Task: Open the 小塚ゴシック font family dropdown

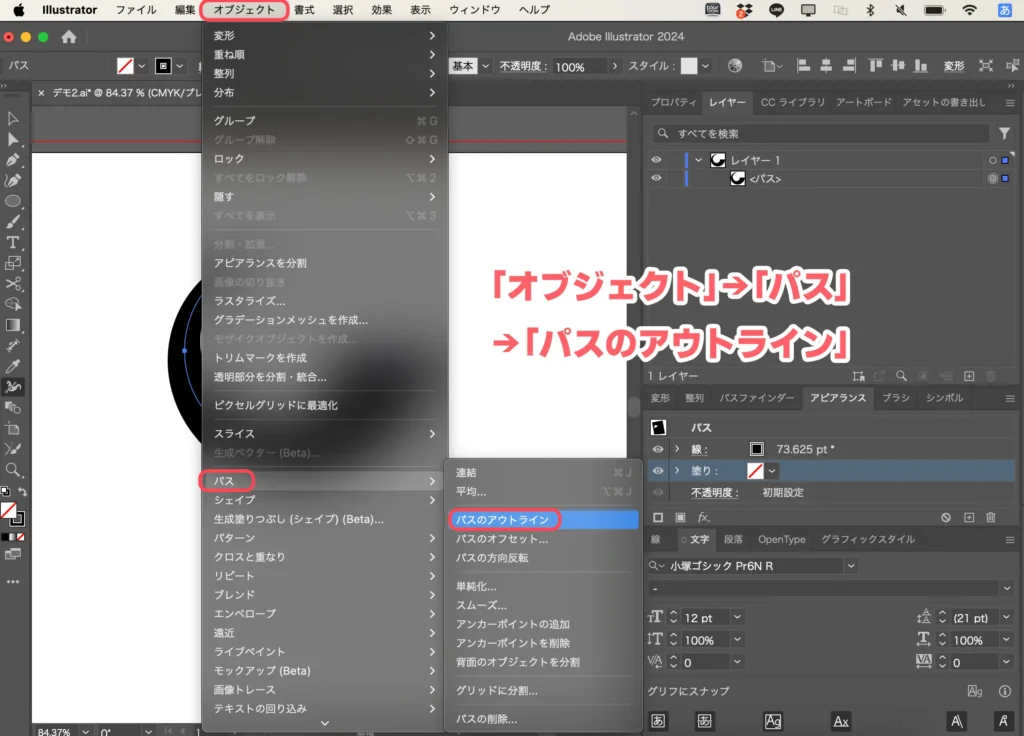Action: tap(851, 566)
